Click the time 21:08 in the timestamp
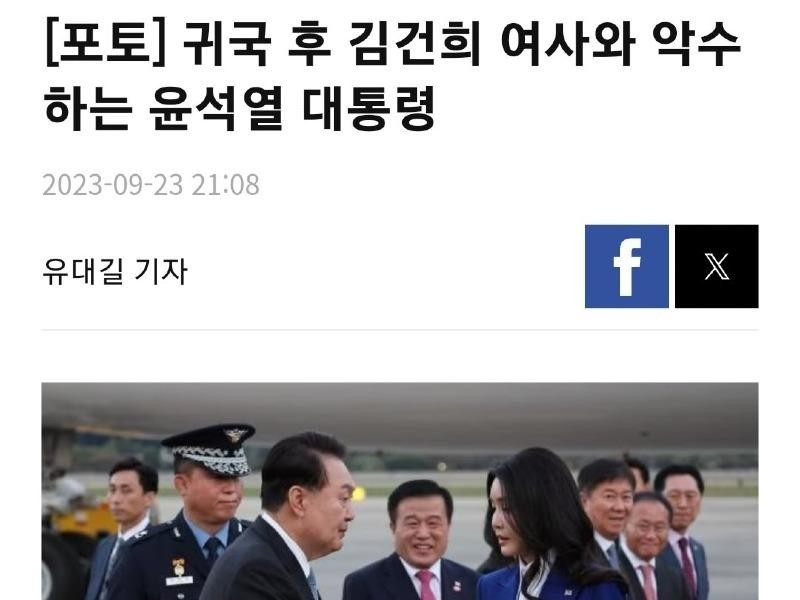 226,185
